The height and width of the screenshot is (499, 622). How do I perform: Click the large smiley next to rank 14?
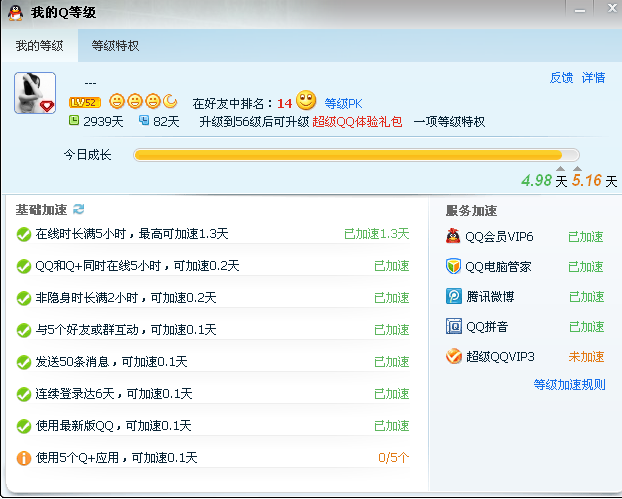[x=306, y=100]
